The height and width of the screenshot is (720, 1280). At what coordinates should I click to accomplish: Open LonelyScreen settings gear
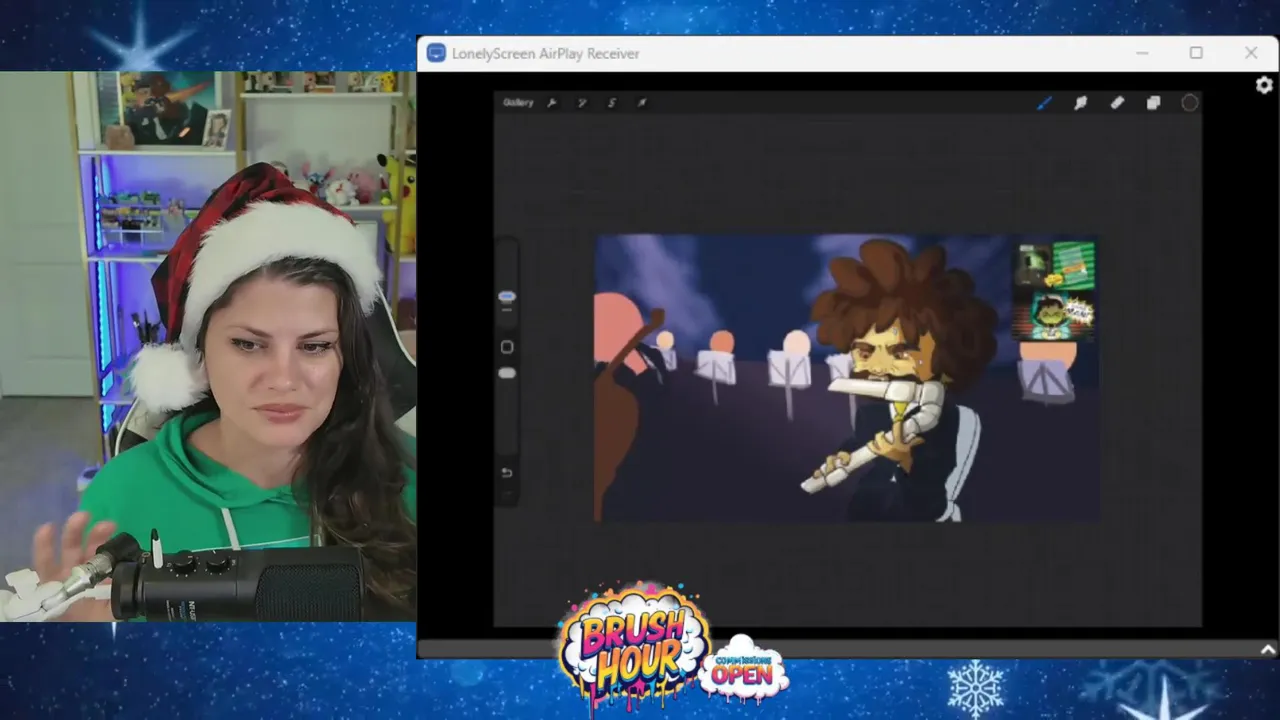pyautogui.click(x=1264, y=86)
